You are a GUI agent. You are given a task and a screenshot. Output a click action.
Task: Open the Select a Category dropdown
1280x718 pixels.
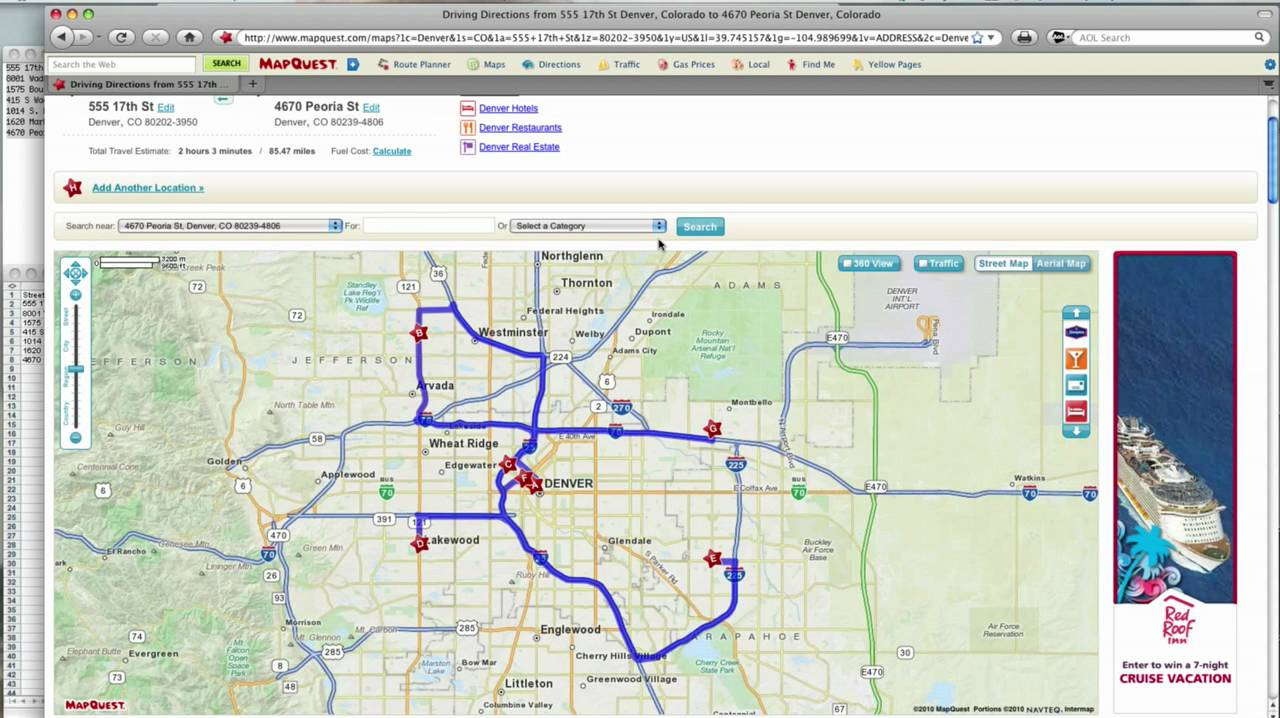click(x=658, y=225)
